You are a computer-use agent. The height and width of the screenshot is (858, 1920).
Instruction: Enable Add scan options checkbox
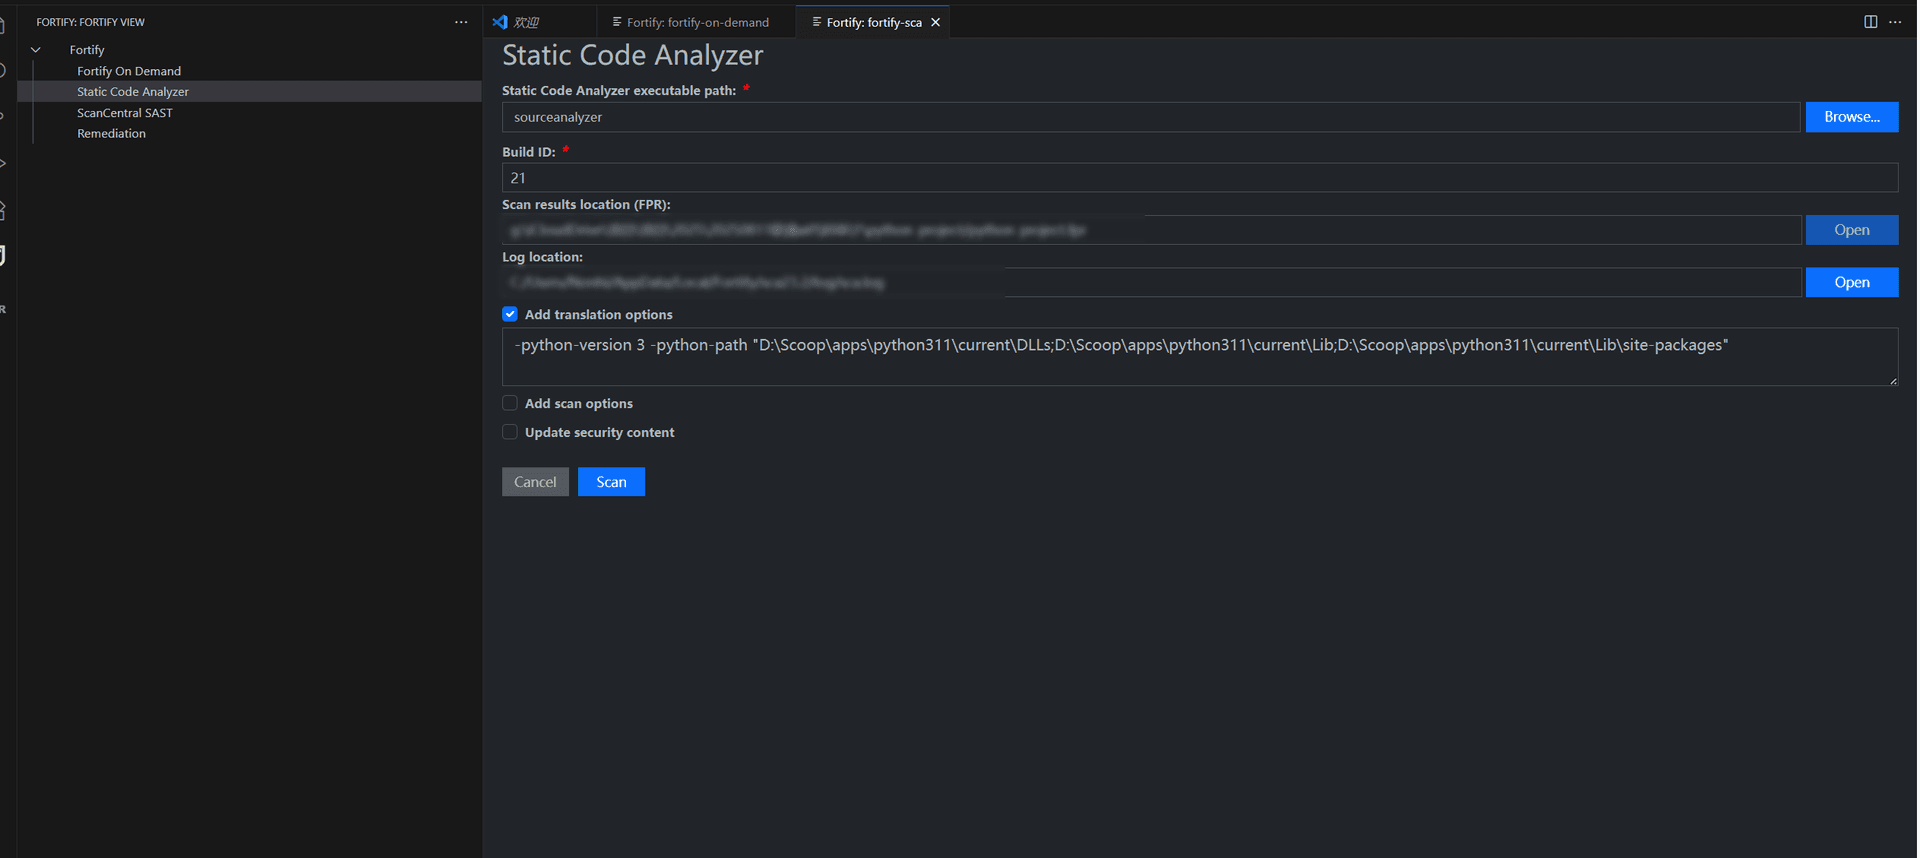point(510,403)
